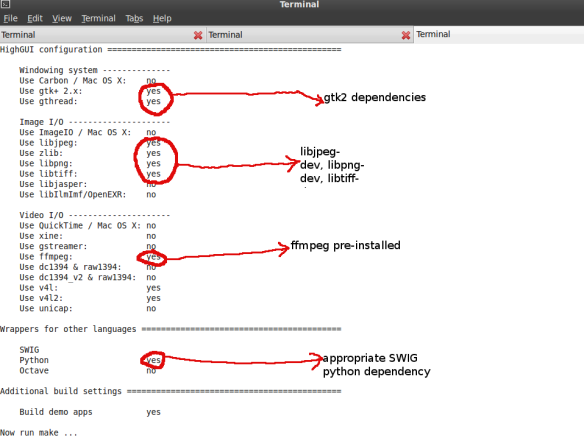Click the 'Python' wrapper line

[90, 360]
